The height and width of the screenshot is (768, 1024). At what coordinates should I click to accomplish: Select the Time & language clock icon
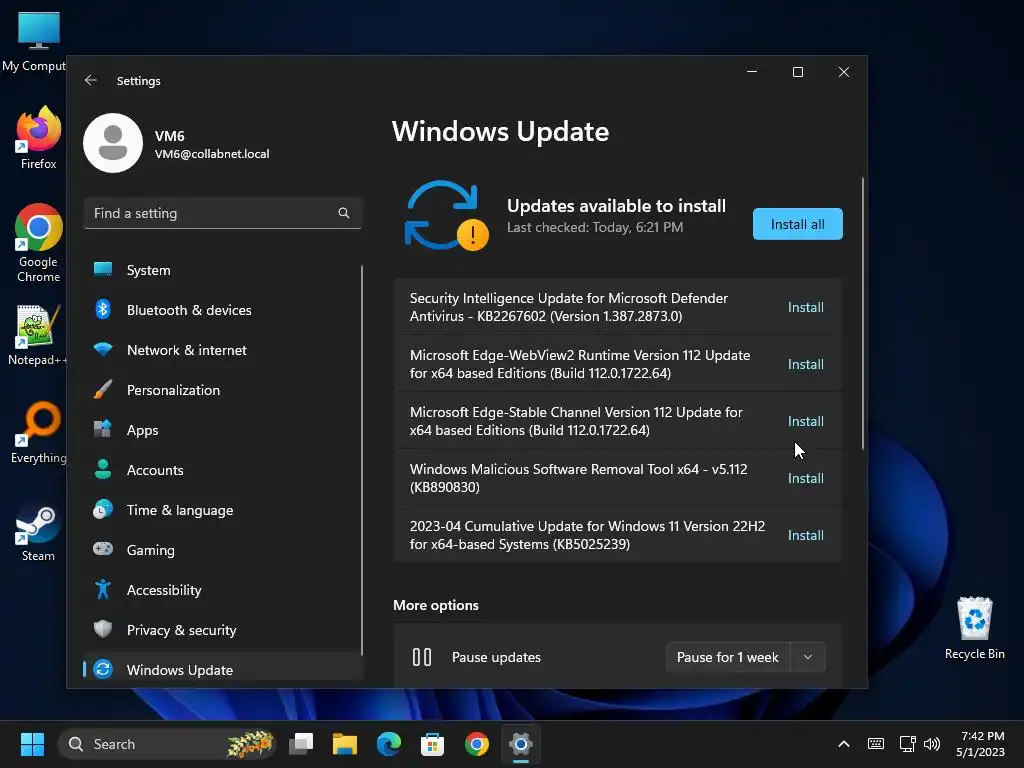(x=103, y=509)
